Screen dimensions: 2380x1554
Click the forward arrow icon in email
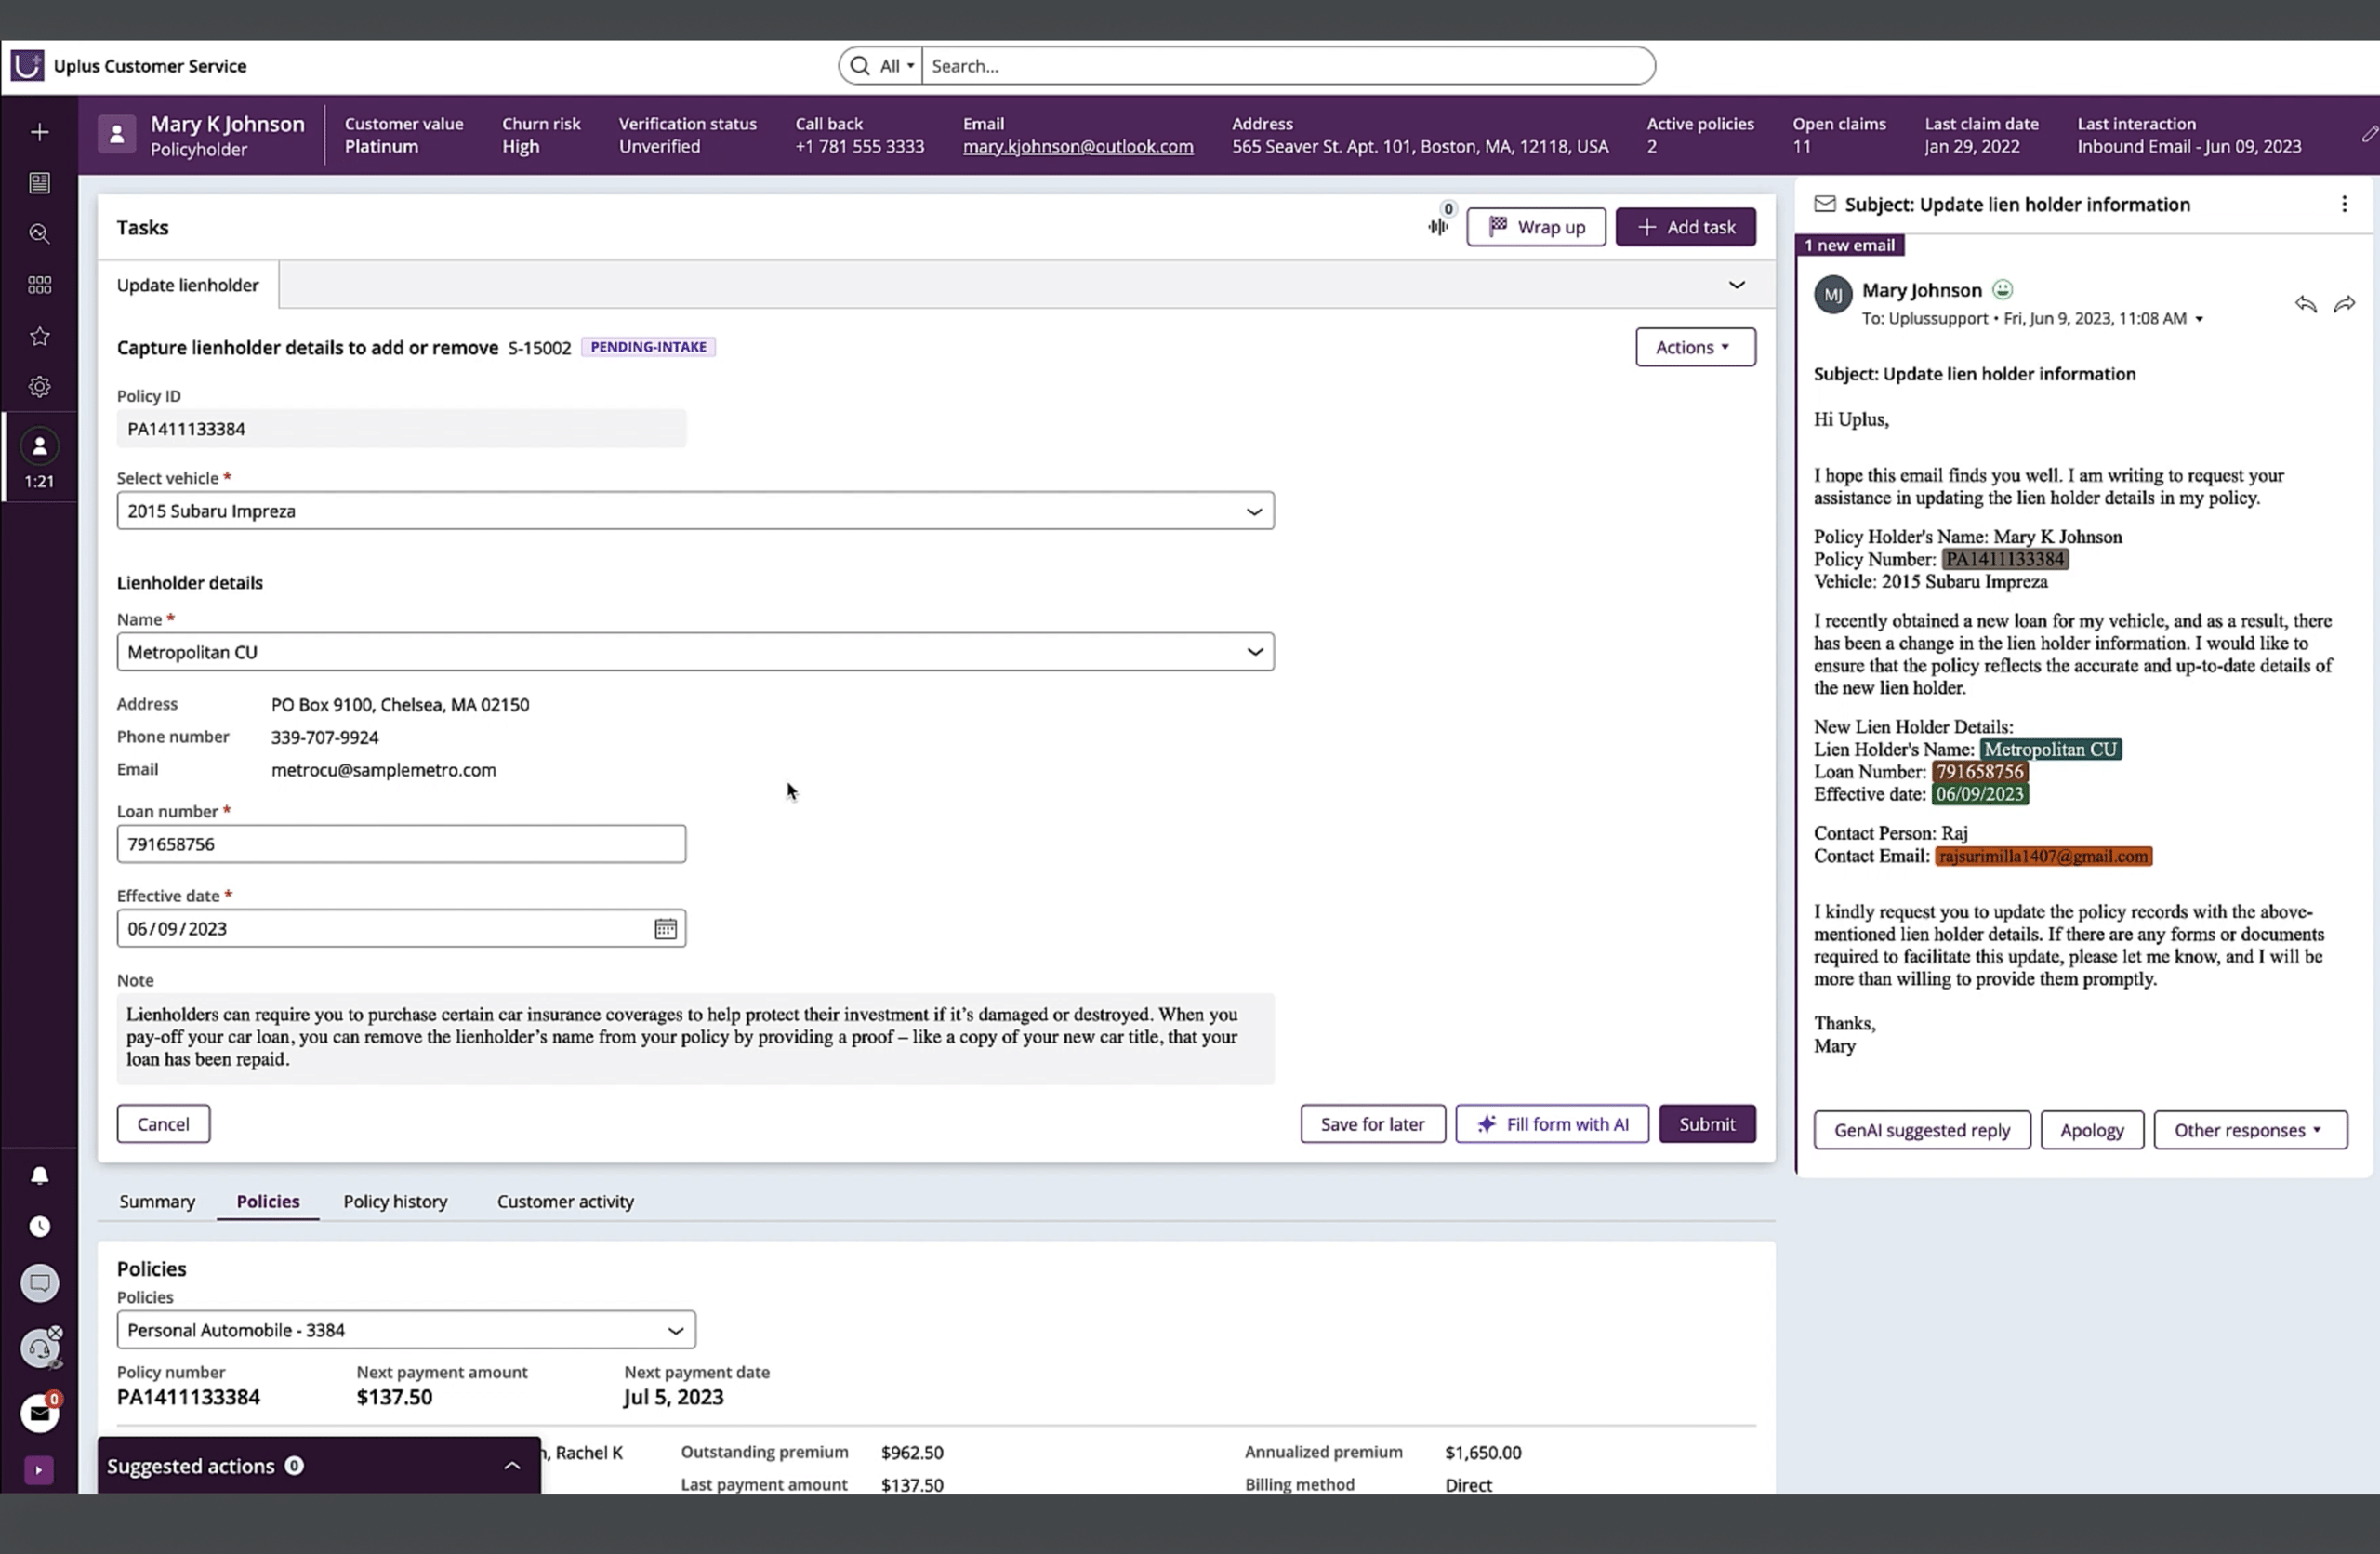[2344, 304]
